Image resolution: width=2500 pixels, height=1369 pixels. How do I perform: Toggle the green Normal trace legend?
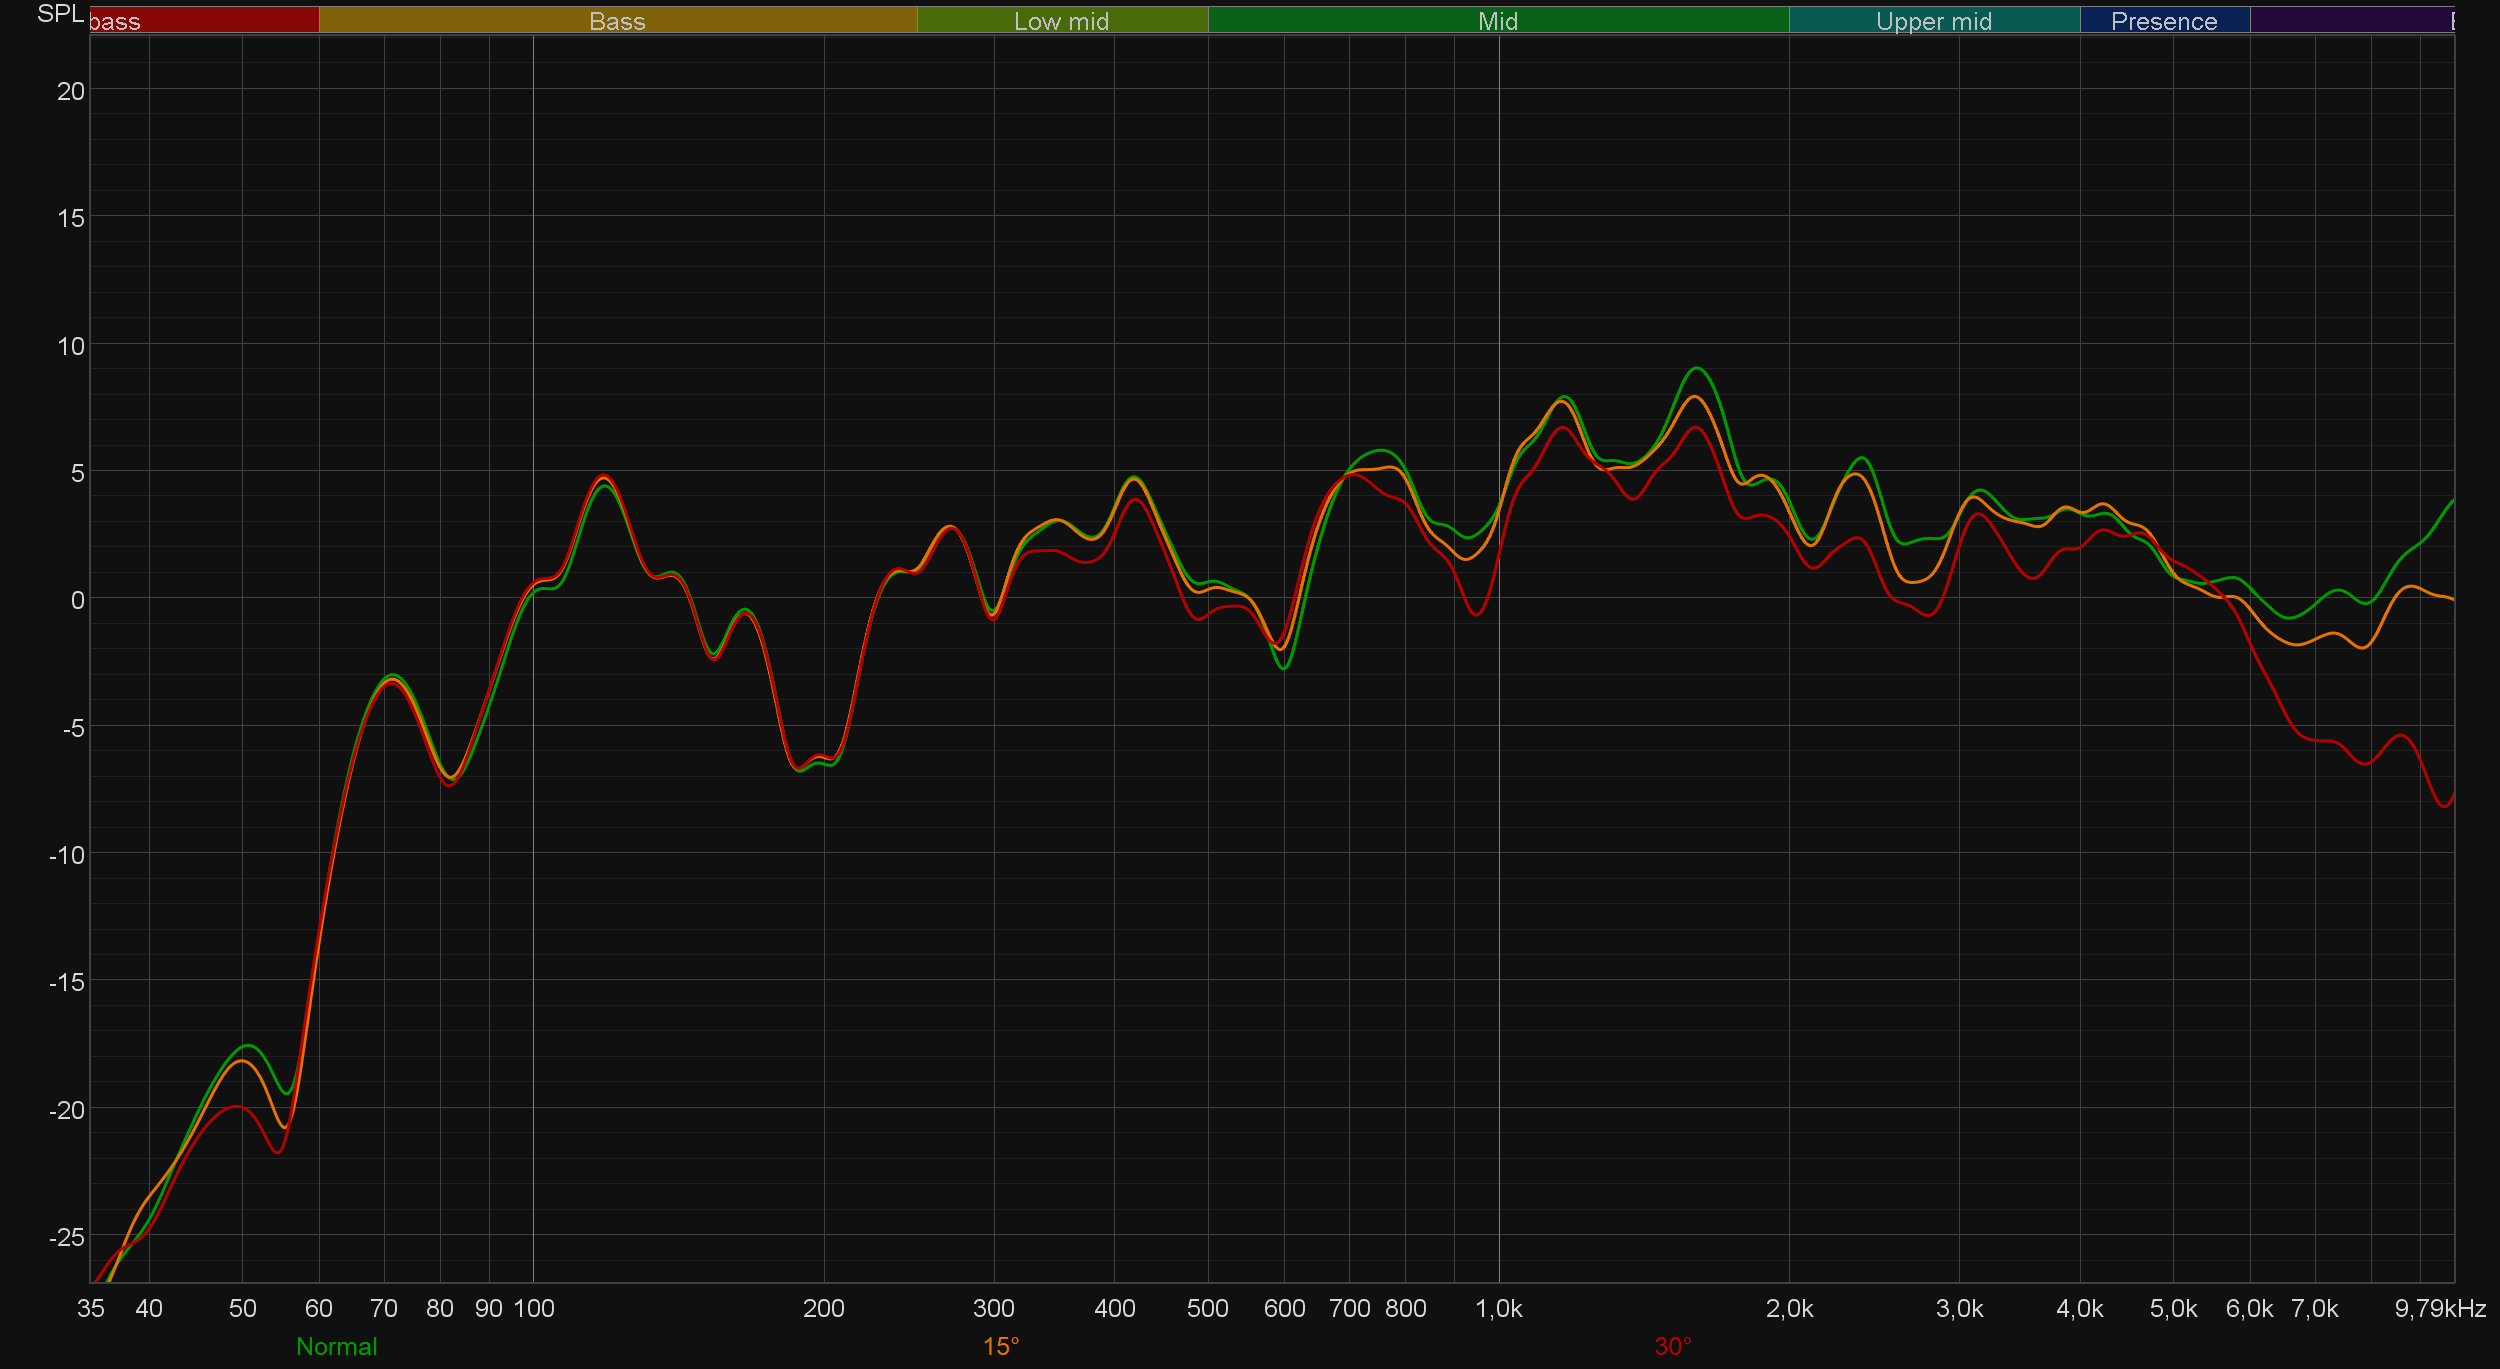point(336,1346)
